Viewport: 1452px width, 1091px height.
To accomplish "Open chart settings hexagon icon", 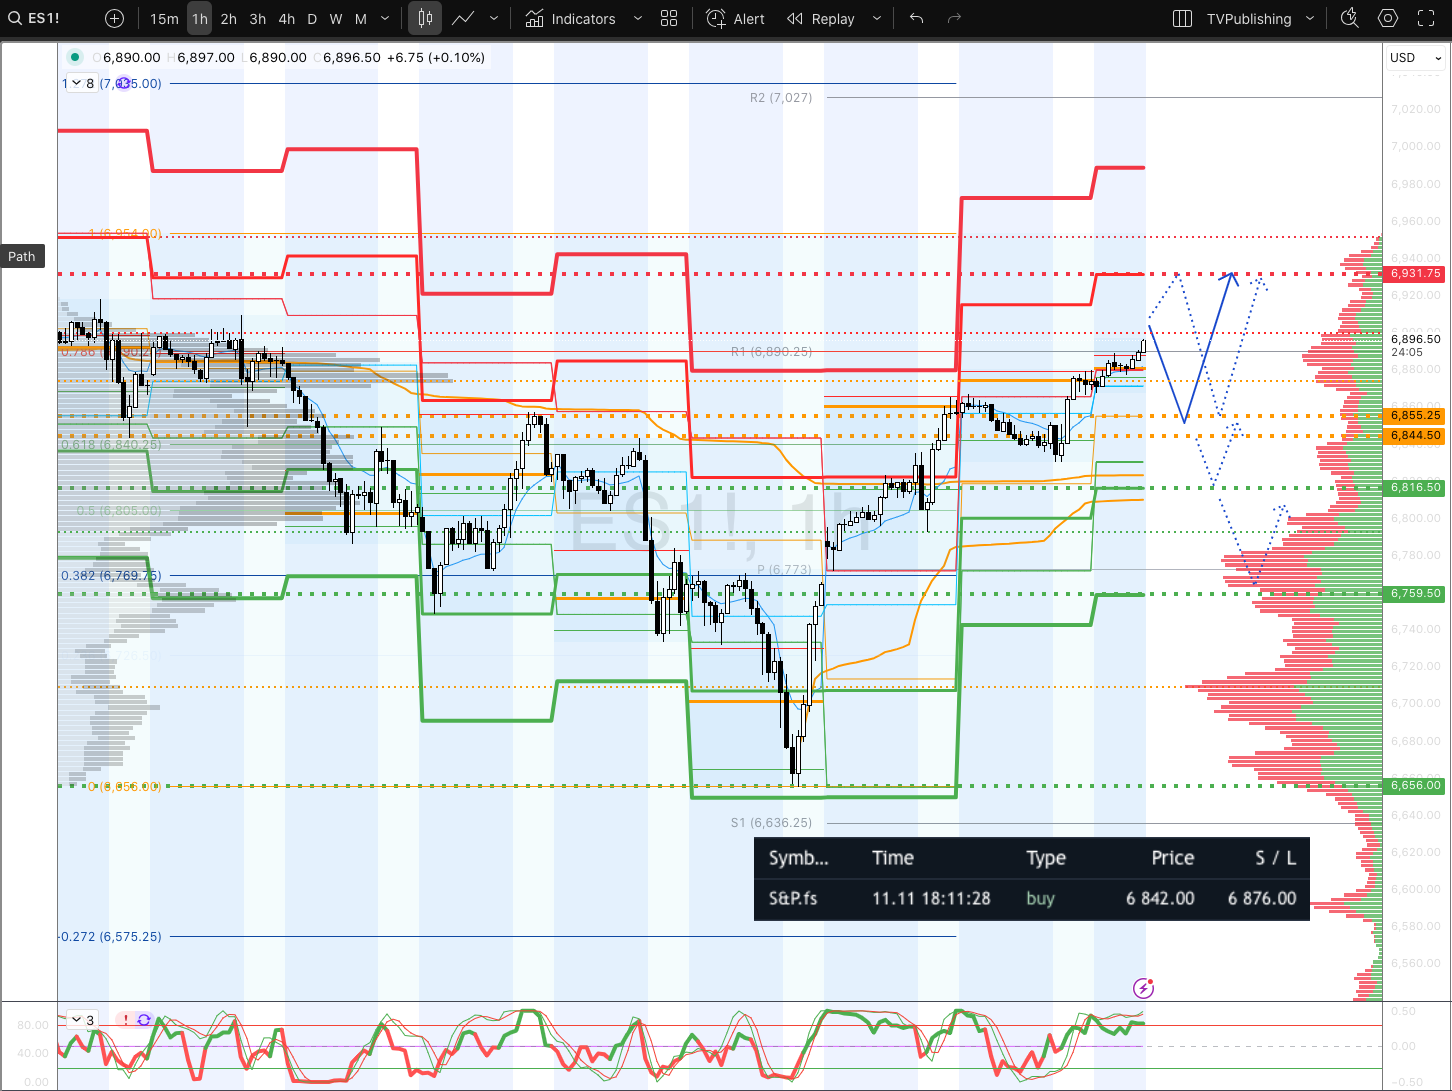I will [1388, 18].
